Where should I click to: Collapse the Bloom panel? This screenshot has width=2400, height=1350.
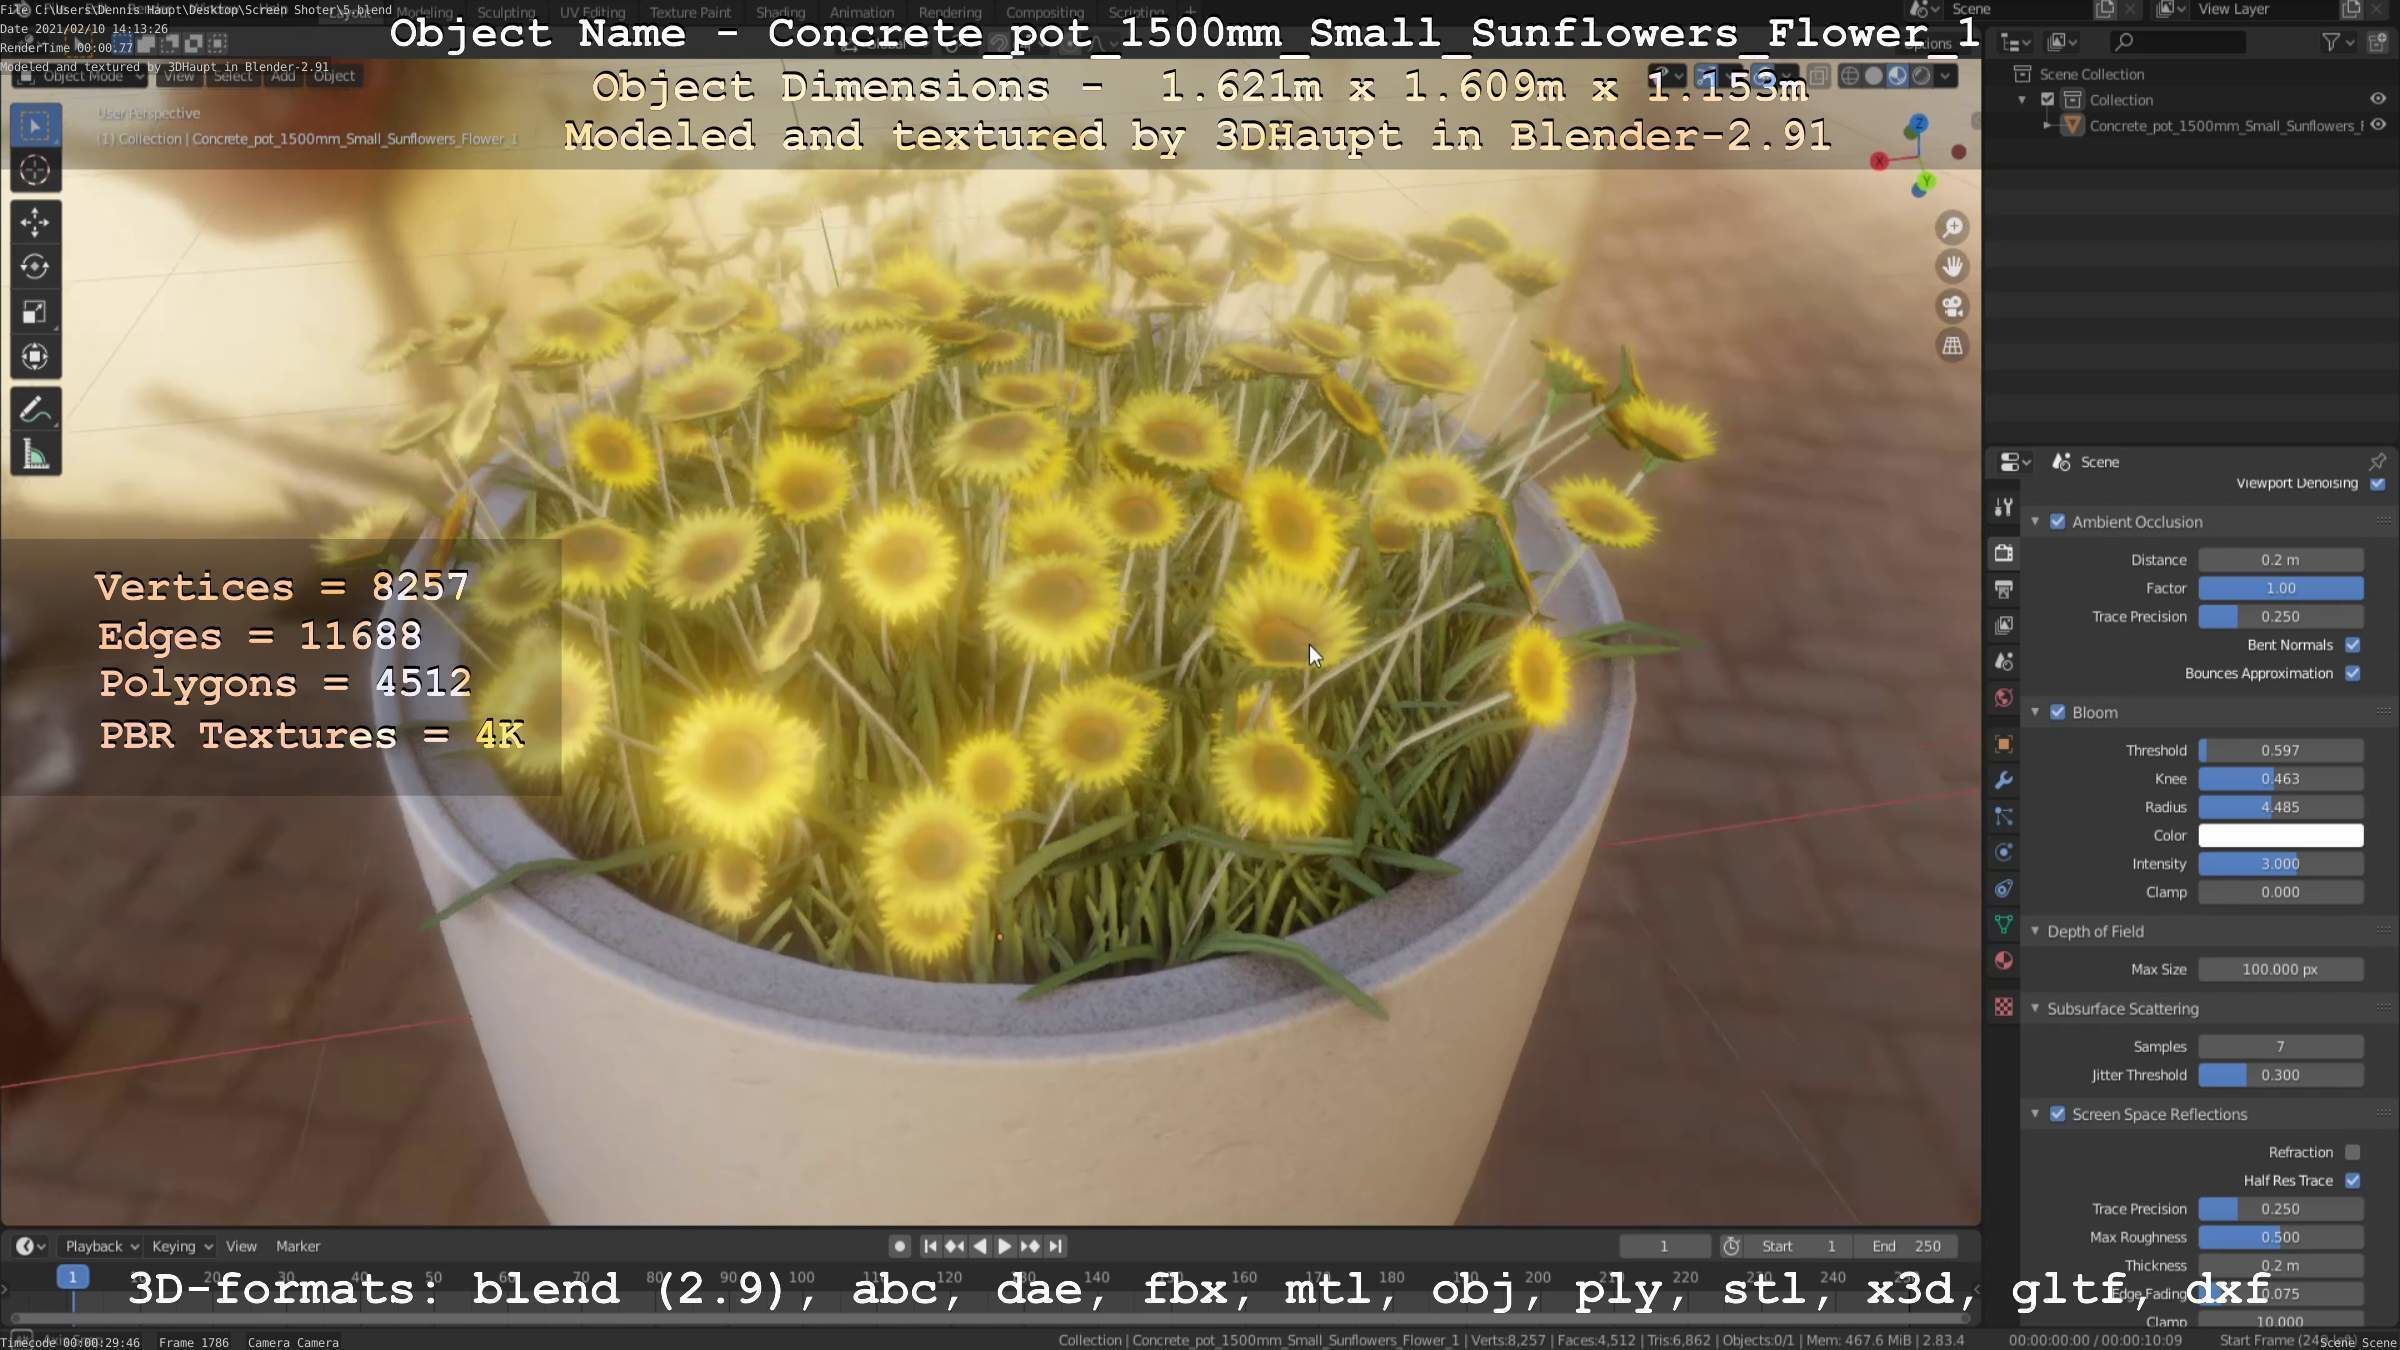pyautogui.click(x=2035, y=712)
